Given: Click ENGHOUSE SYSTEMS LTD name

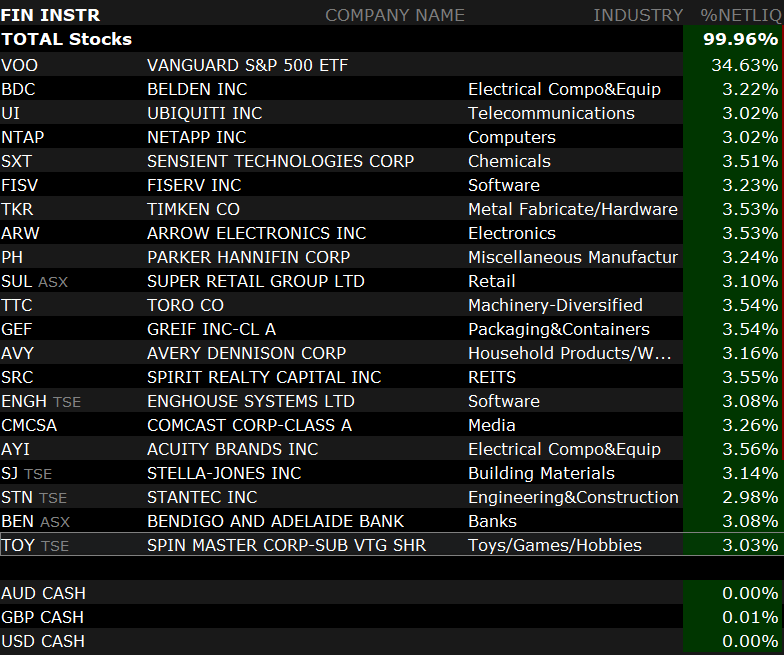Looking at the screenshot, I should coord(251,401).
